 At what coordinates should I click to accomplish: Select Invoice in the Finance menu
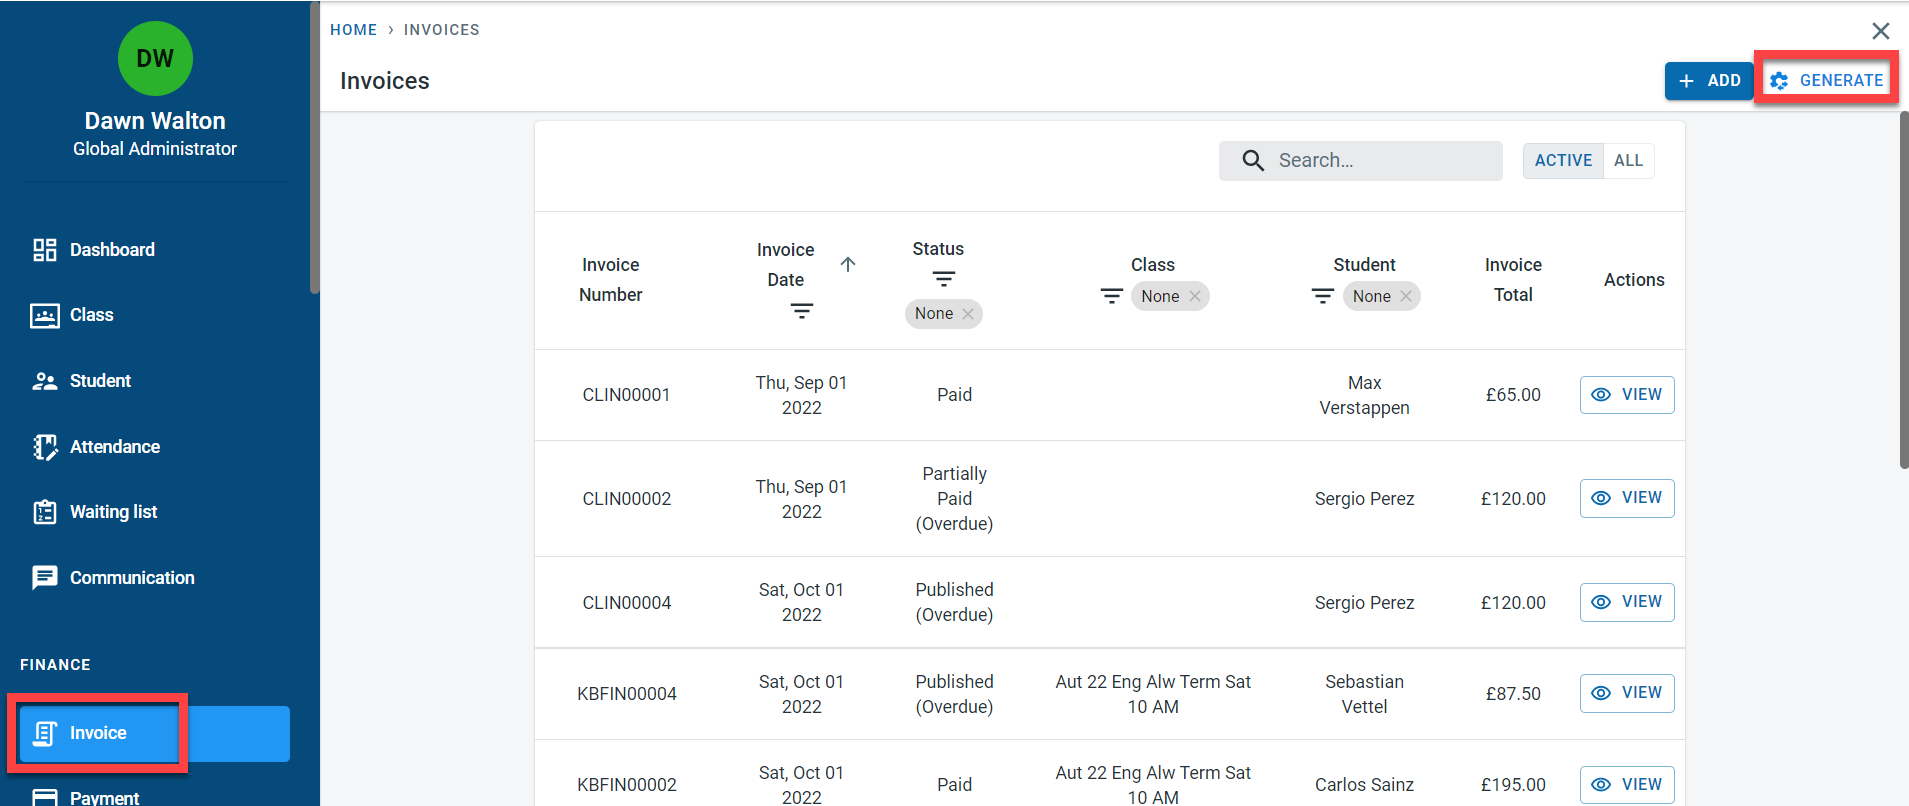[x=98, y=733]
